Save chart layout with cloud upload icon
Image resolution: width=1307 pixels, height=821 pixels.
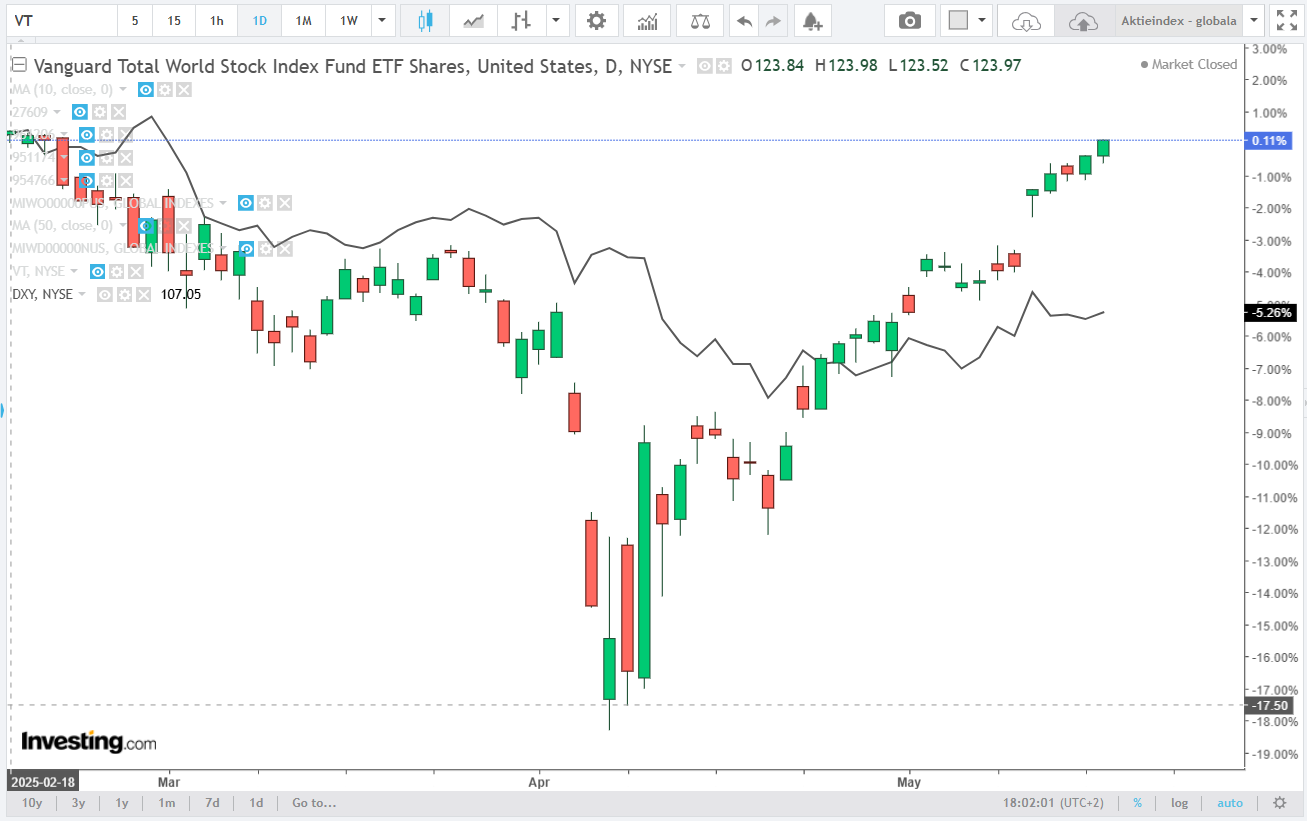click(1083, 20)
